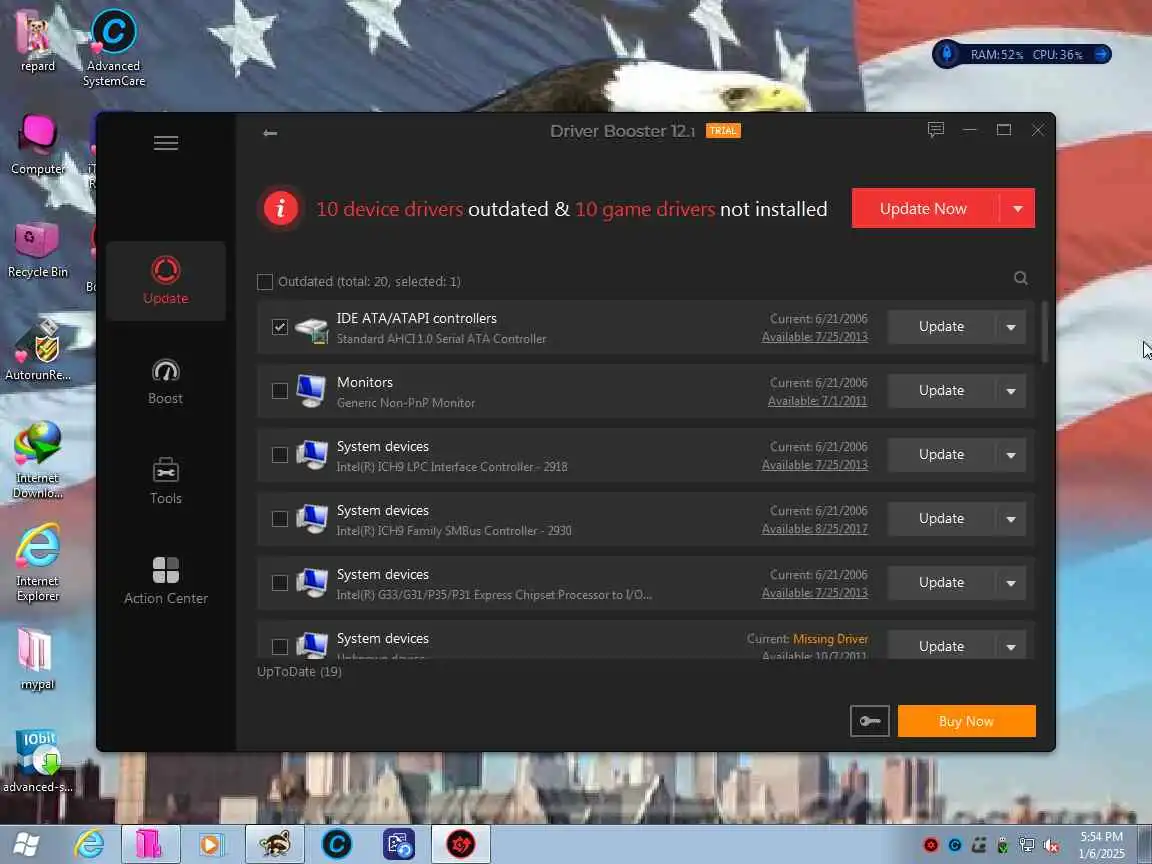This screenshot has width=1152, height=864.
Task: Open the raccoon app on the taskbar
Action: [x=275, y=844]
